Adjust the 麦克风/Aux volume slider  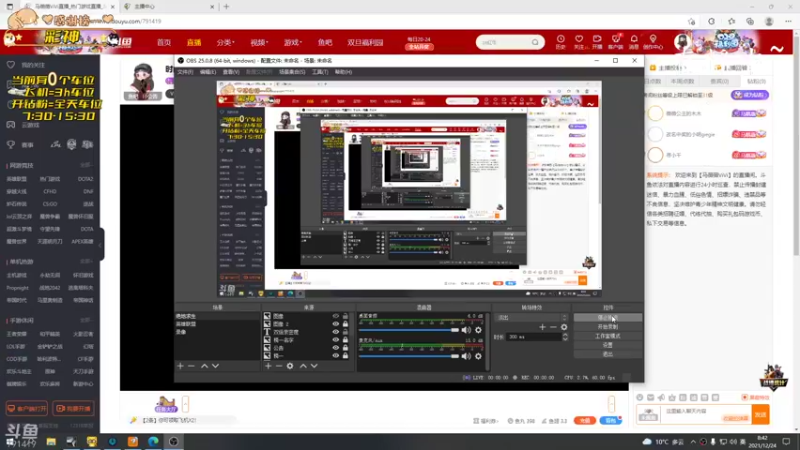click(409, 356)
